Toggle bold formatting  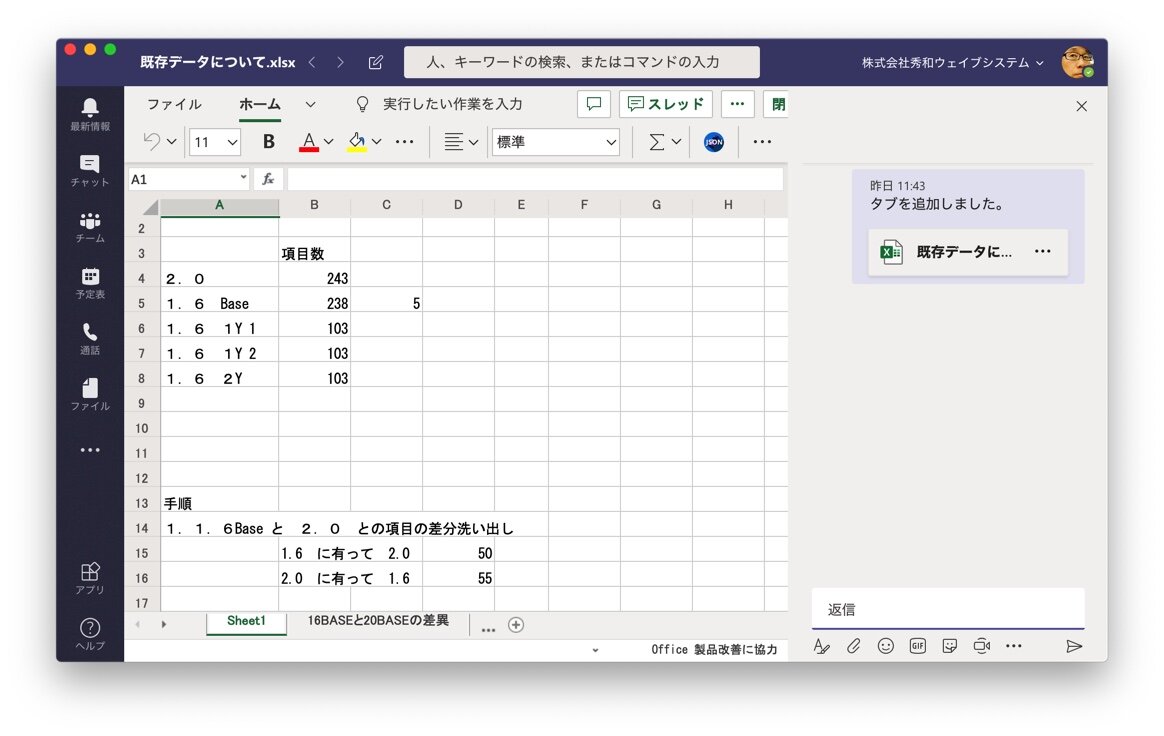click(268, 142)
